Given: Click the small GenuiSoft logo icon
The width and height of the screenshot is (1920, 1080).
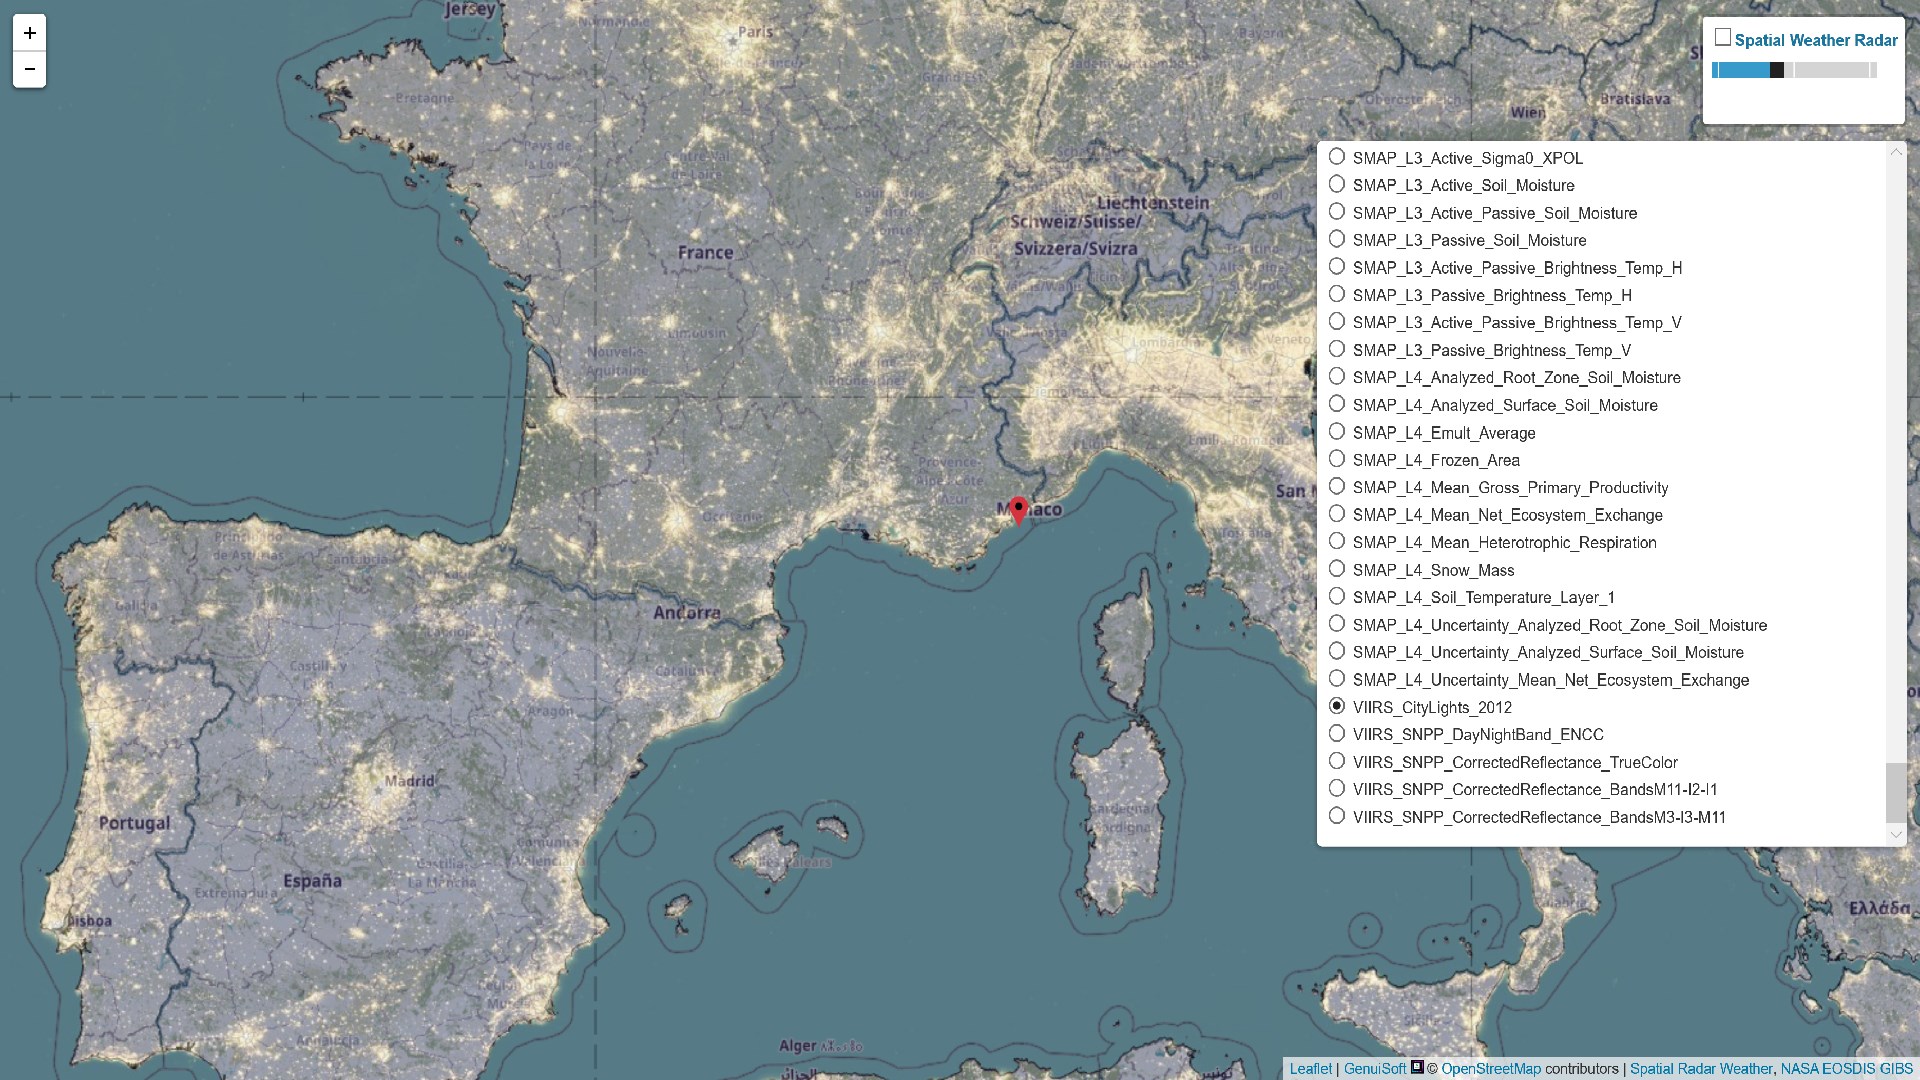Looking at the screenshot, I should [1417, 1067].
